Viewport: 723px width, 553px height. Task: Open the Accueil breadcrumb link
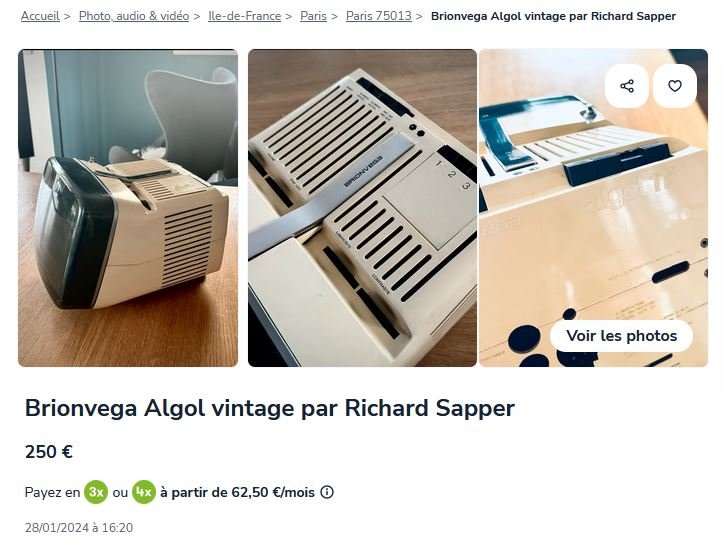coord(40,16)
